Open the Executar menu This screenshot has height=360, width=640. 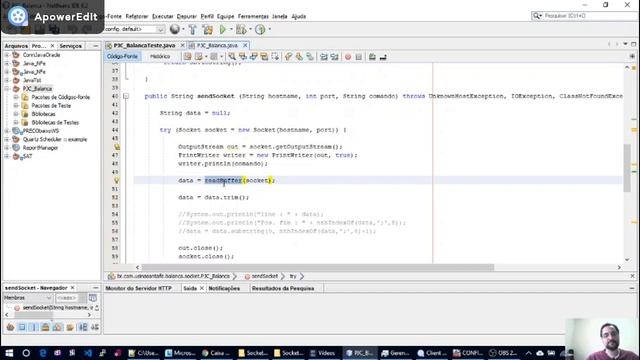[x=162, y=16]
